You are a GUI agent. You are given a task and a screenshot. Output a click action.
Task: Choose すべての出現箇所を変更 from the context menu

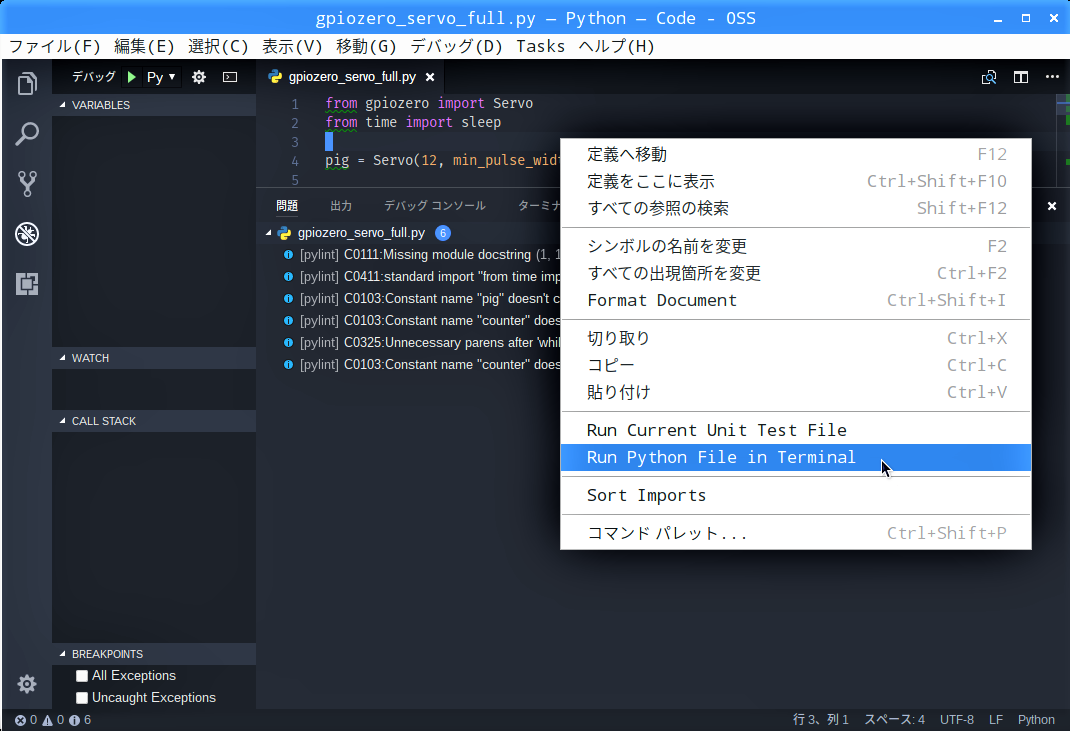pos(796,274)
